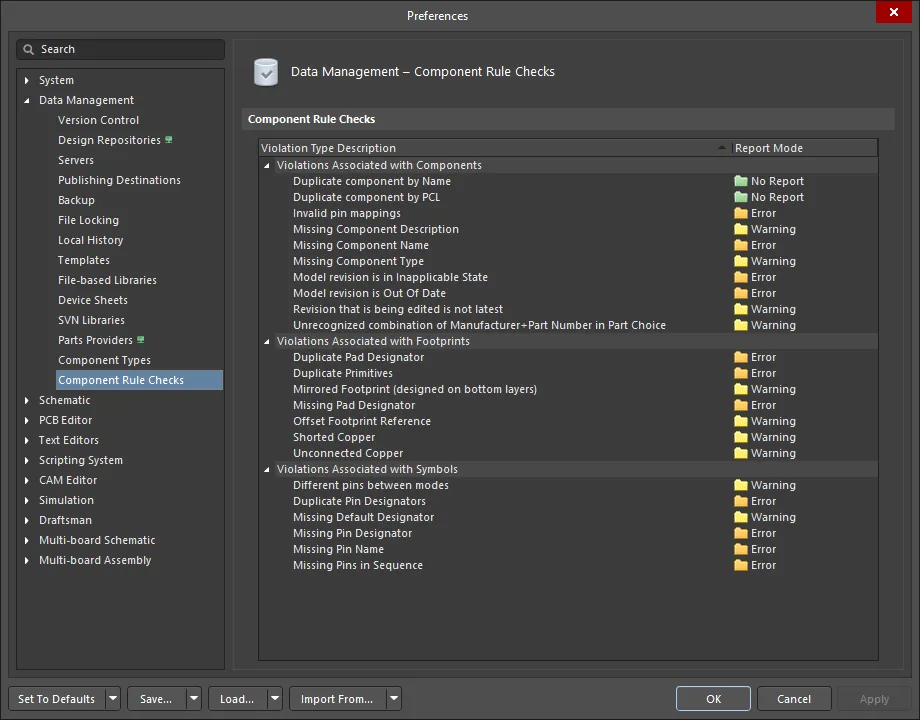Click the Warning folder icon for Mirrored Footprint
Viewport: 920px width, 720px height.
point(740,389)
